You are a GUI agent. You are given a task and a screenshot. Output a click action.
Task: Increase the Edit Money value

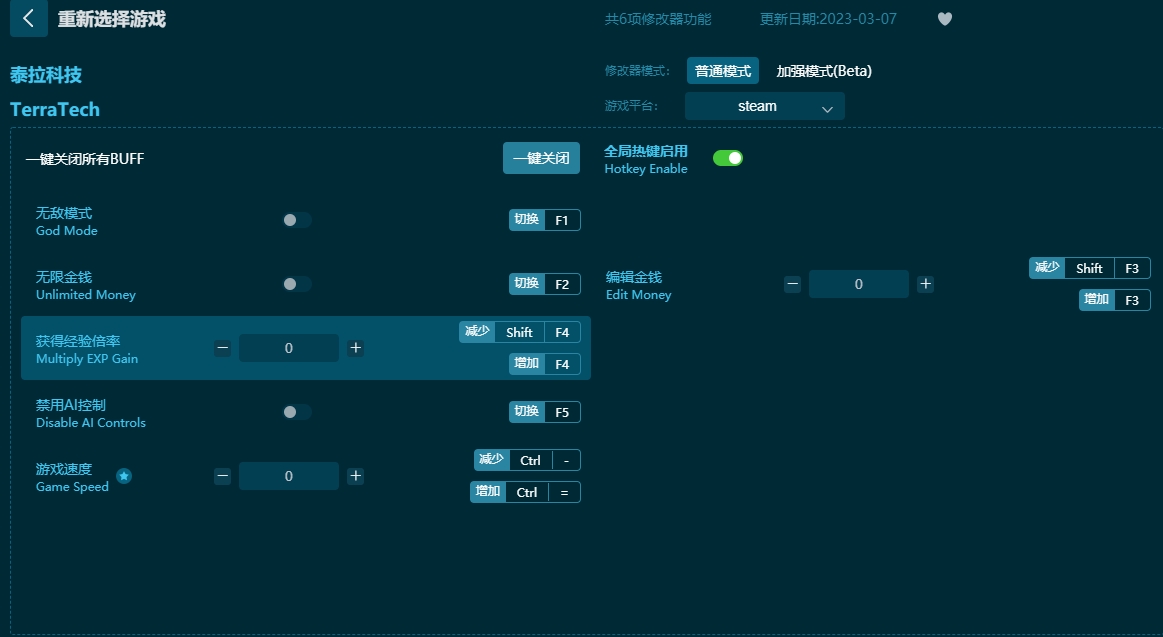point(925,284)
